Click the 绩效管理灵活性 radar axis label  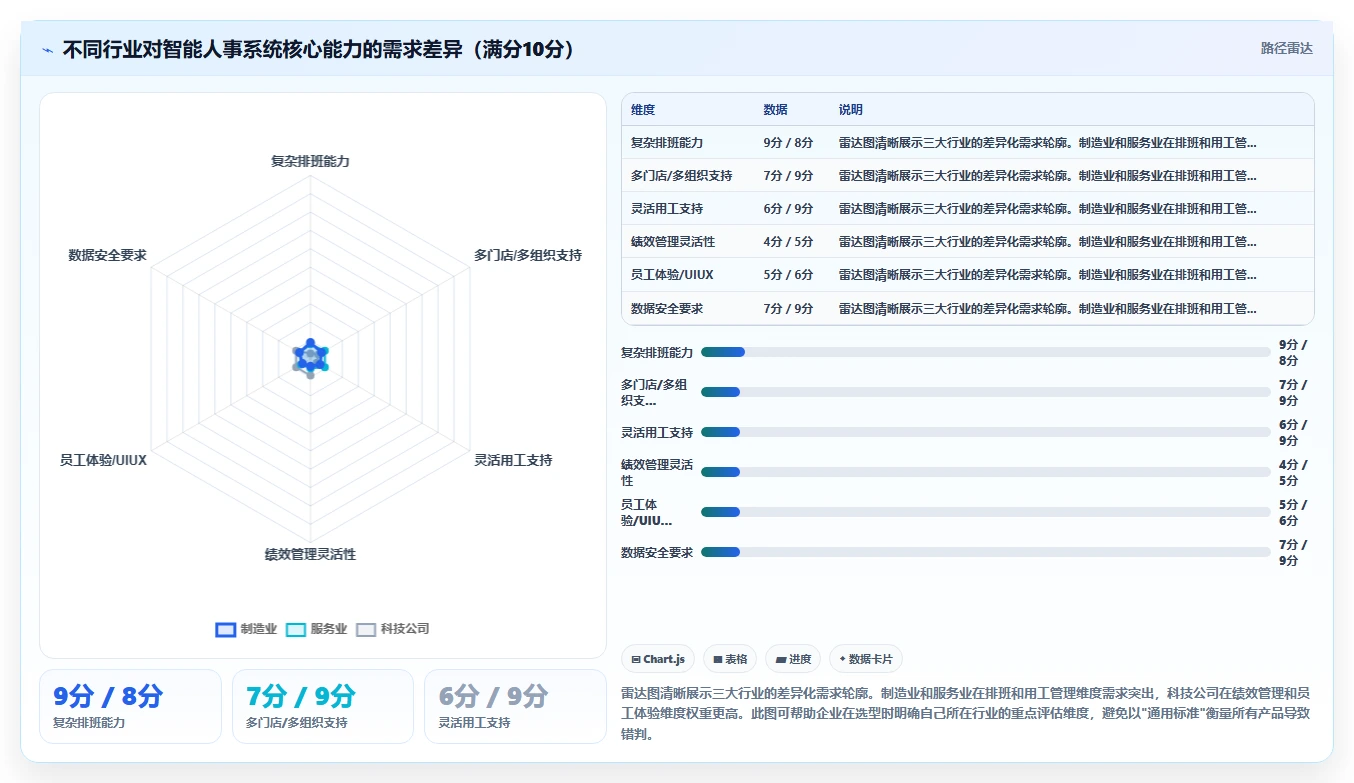tap(310, 554)
